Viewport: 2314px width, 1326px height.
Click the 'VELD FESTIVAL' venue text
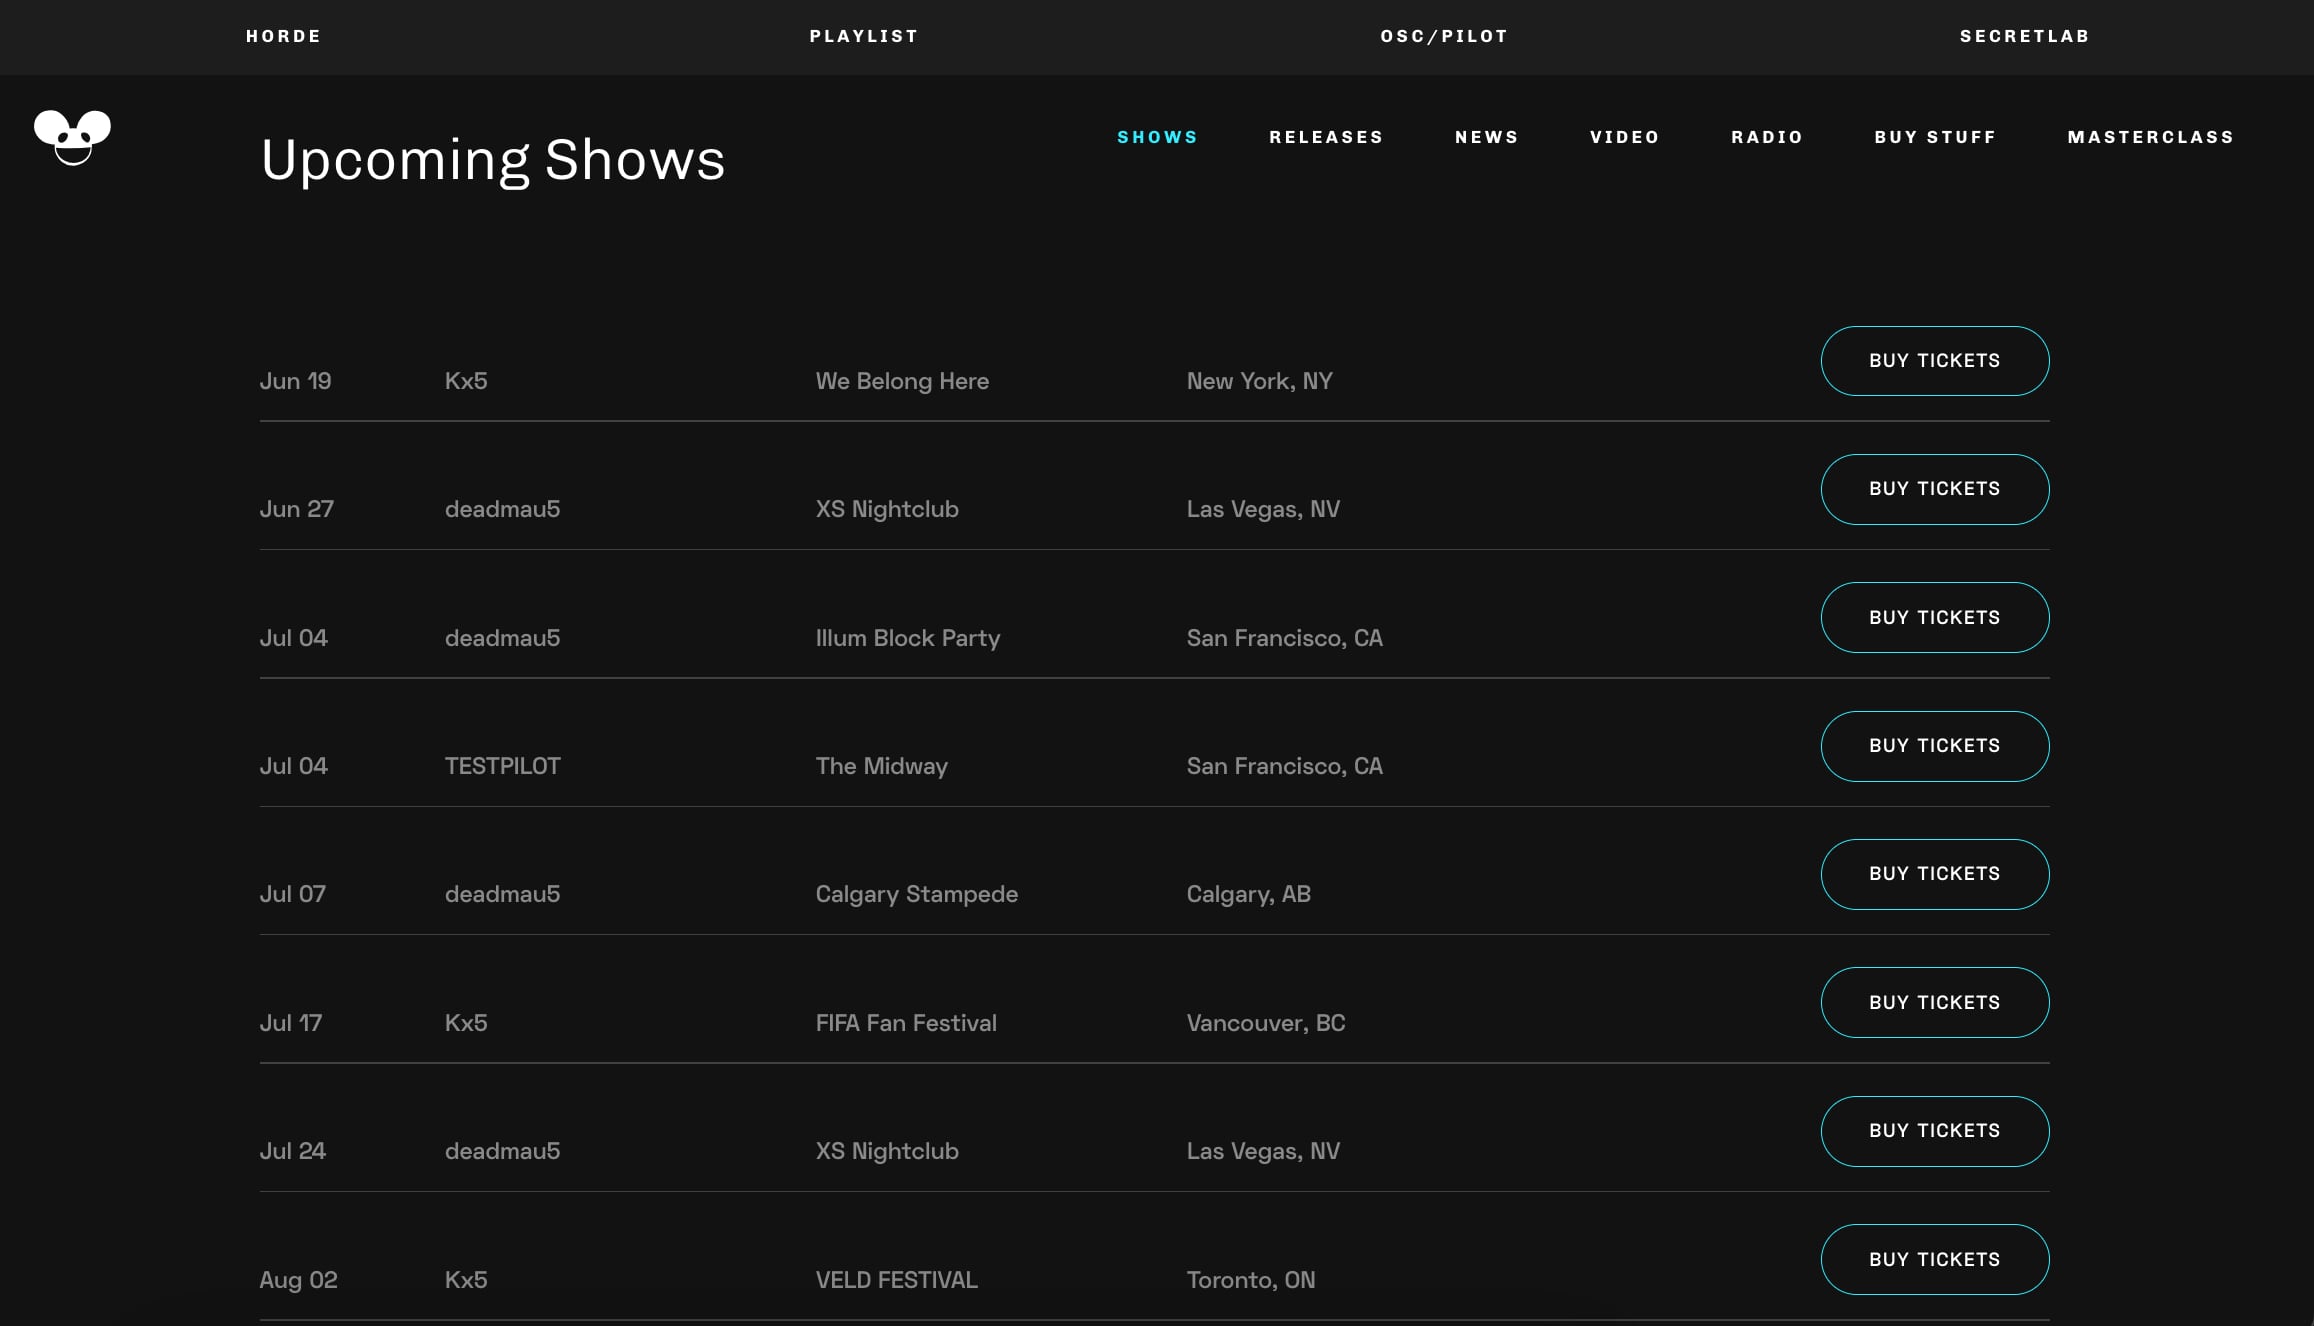[x=896, y=1280]
